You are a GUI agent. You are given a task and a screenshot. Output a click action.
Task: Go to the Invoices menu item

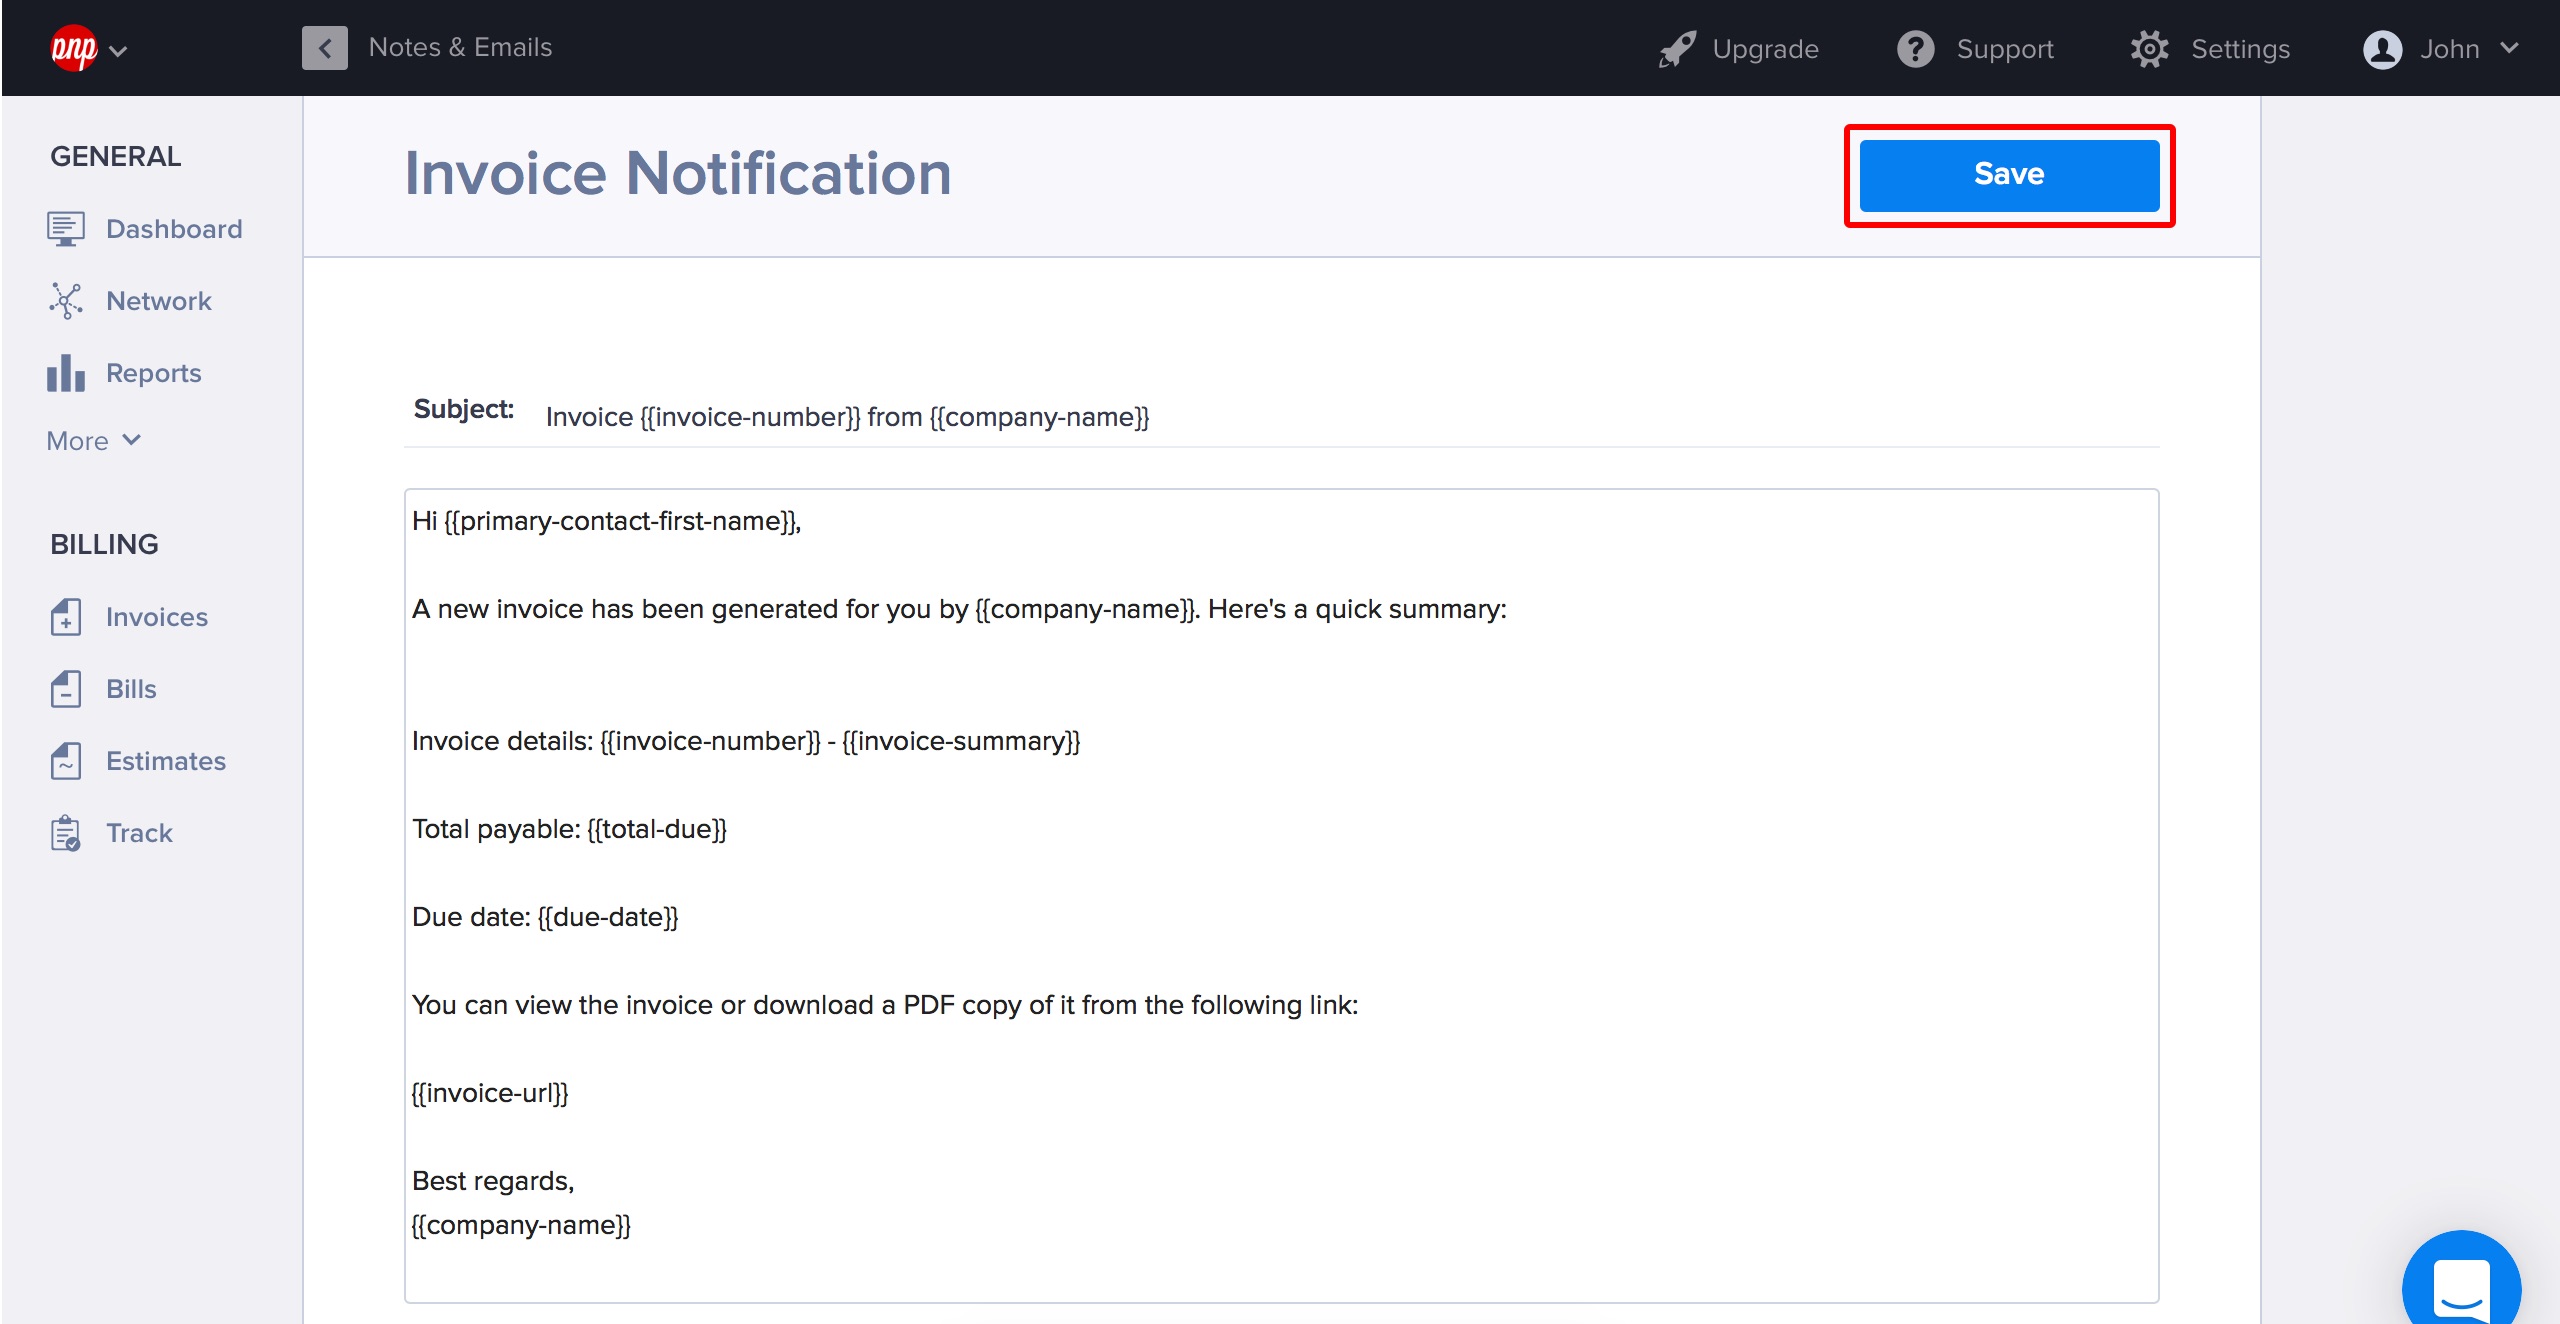156,617
